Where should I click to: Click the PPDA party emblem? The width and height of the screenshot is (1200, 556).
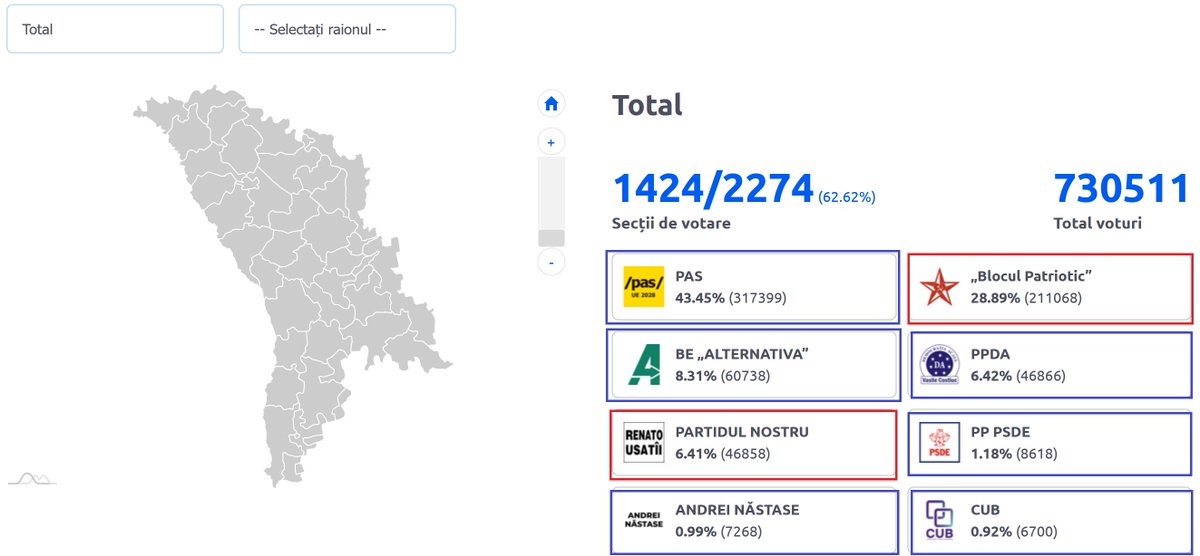tap(939, 365)
